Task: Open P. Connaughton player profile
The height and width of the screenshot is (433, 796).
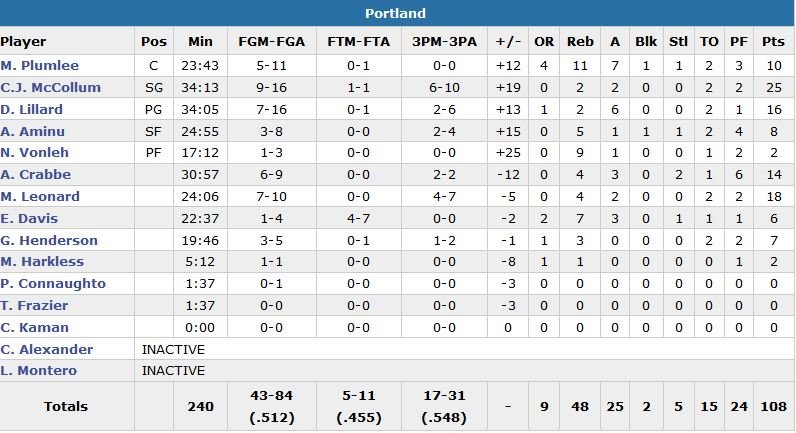Action: (x=53, y=284)
